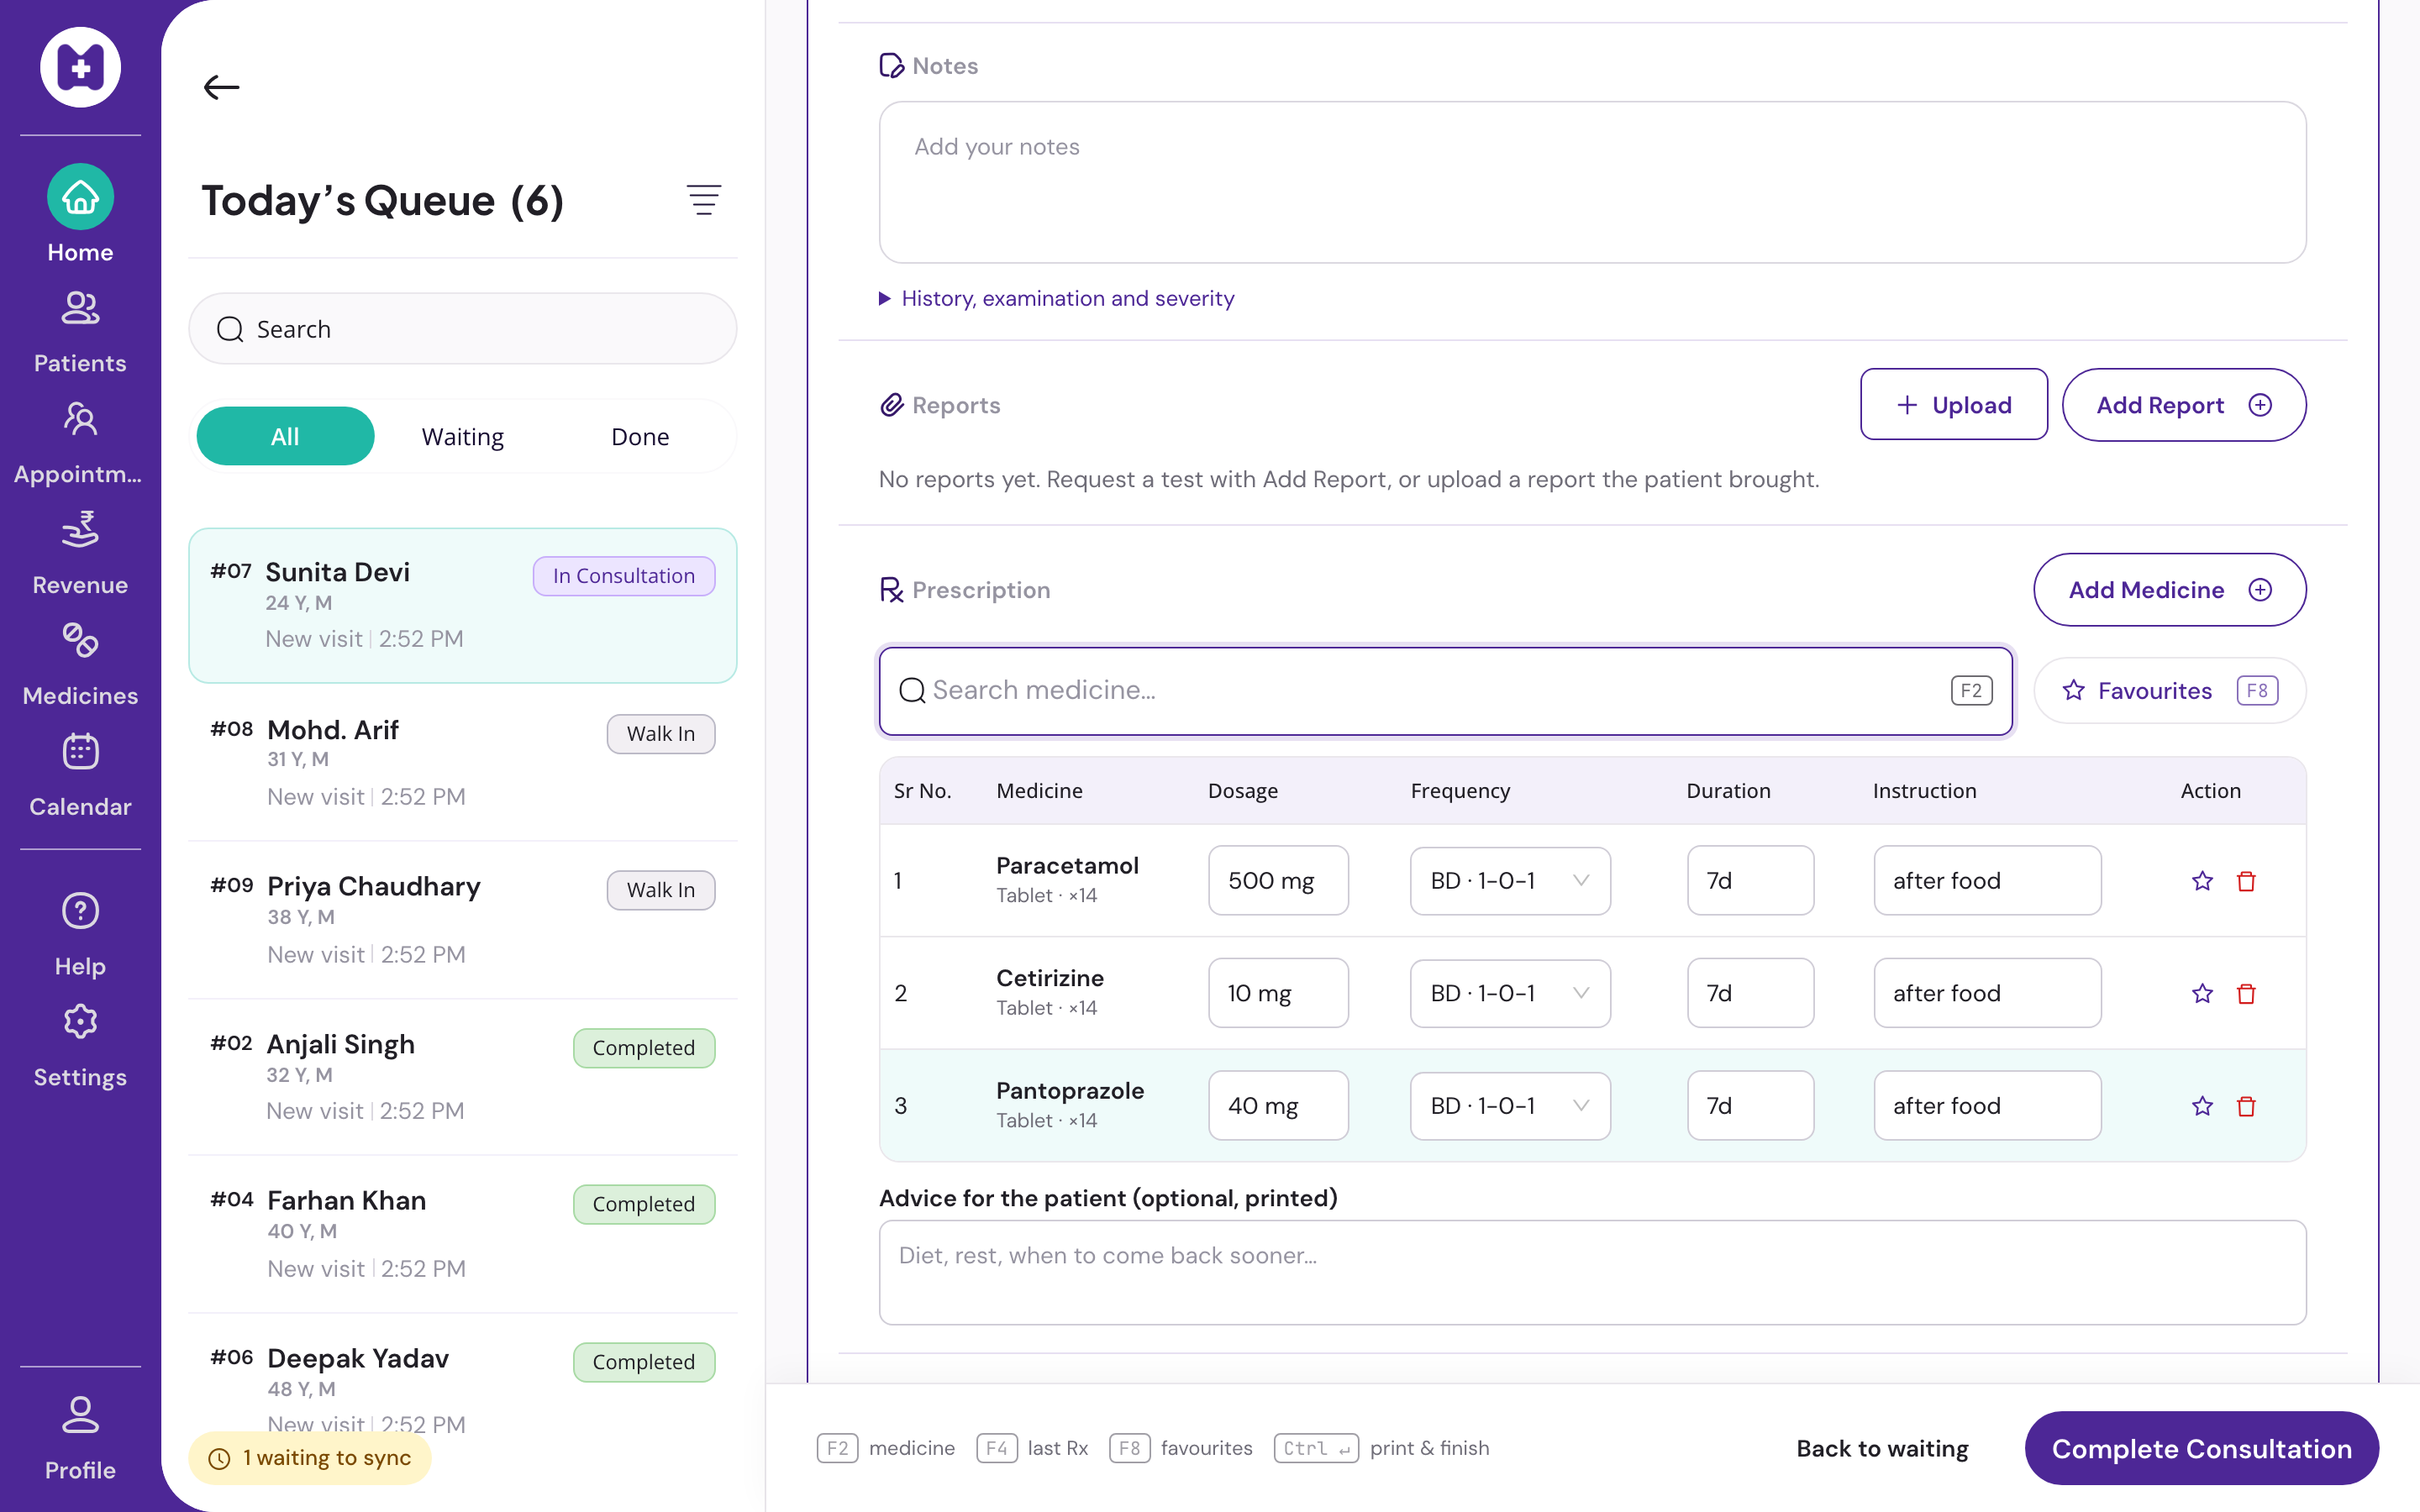Click Complete Consultation button
Viewport: 2420px width, 1512px height.
2201,1448
